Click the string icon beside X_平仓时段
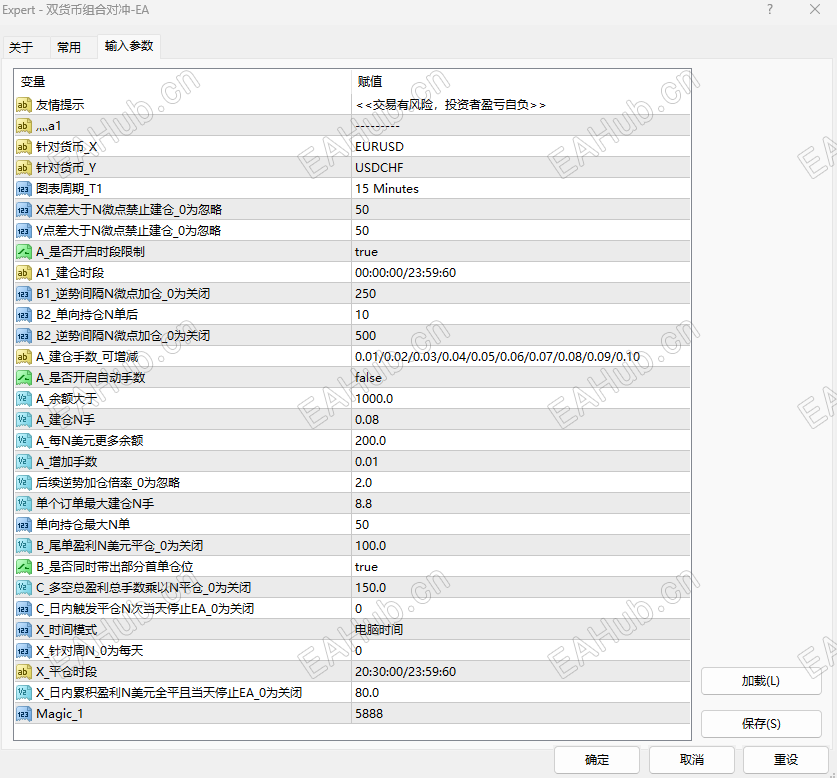The image size is (837, 778). click(23, 672)
